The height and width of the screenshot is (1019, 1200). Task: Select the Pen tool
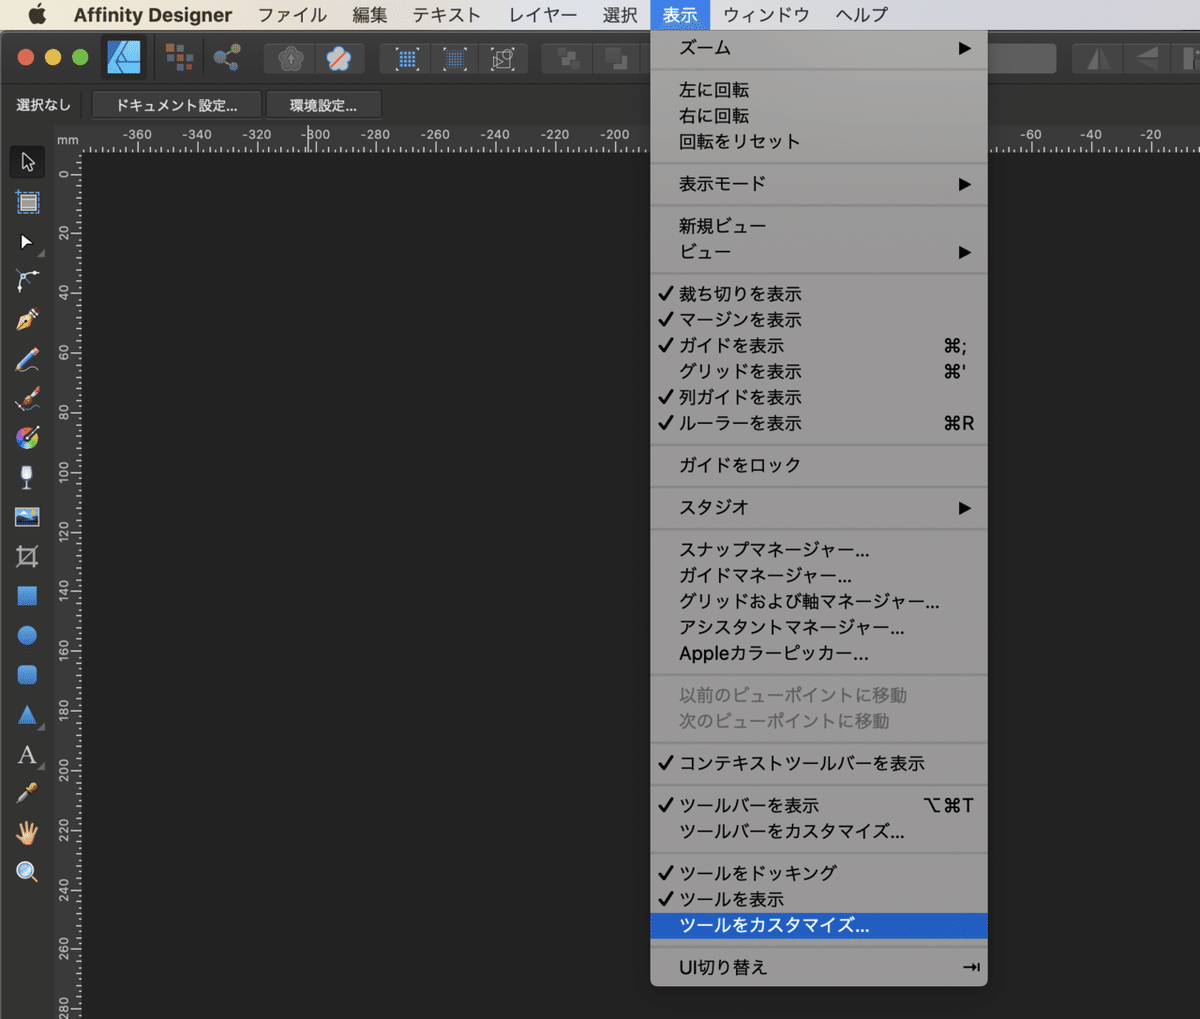(27, 320)
